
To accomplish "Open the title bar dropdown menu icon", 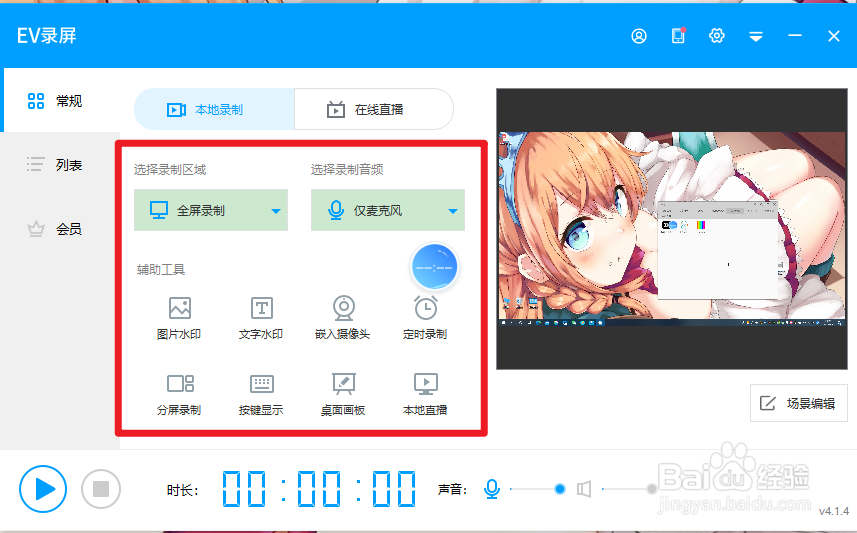I will 756,36.
